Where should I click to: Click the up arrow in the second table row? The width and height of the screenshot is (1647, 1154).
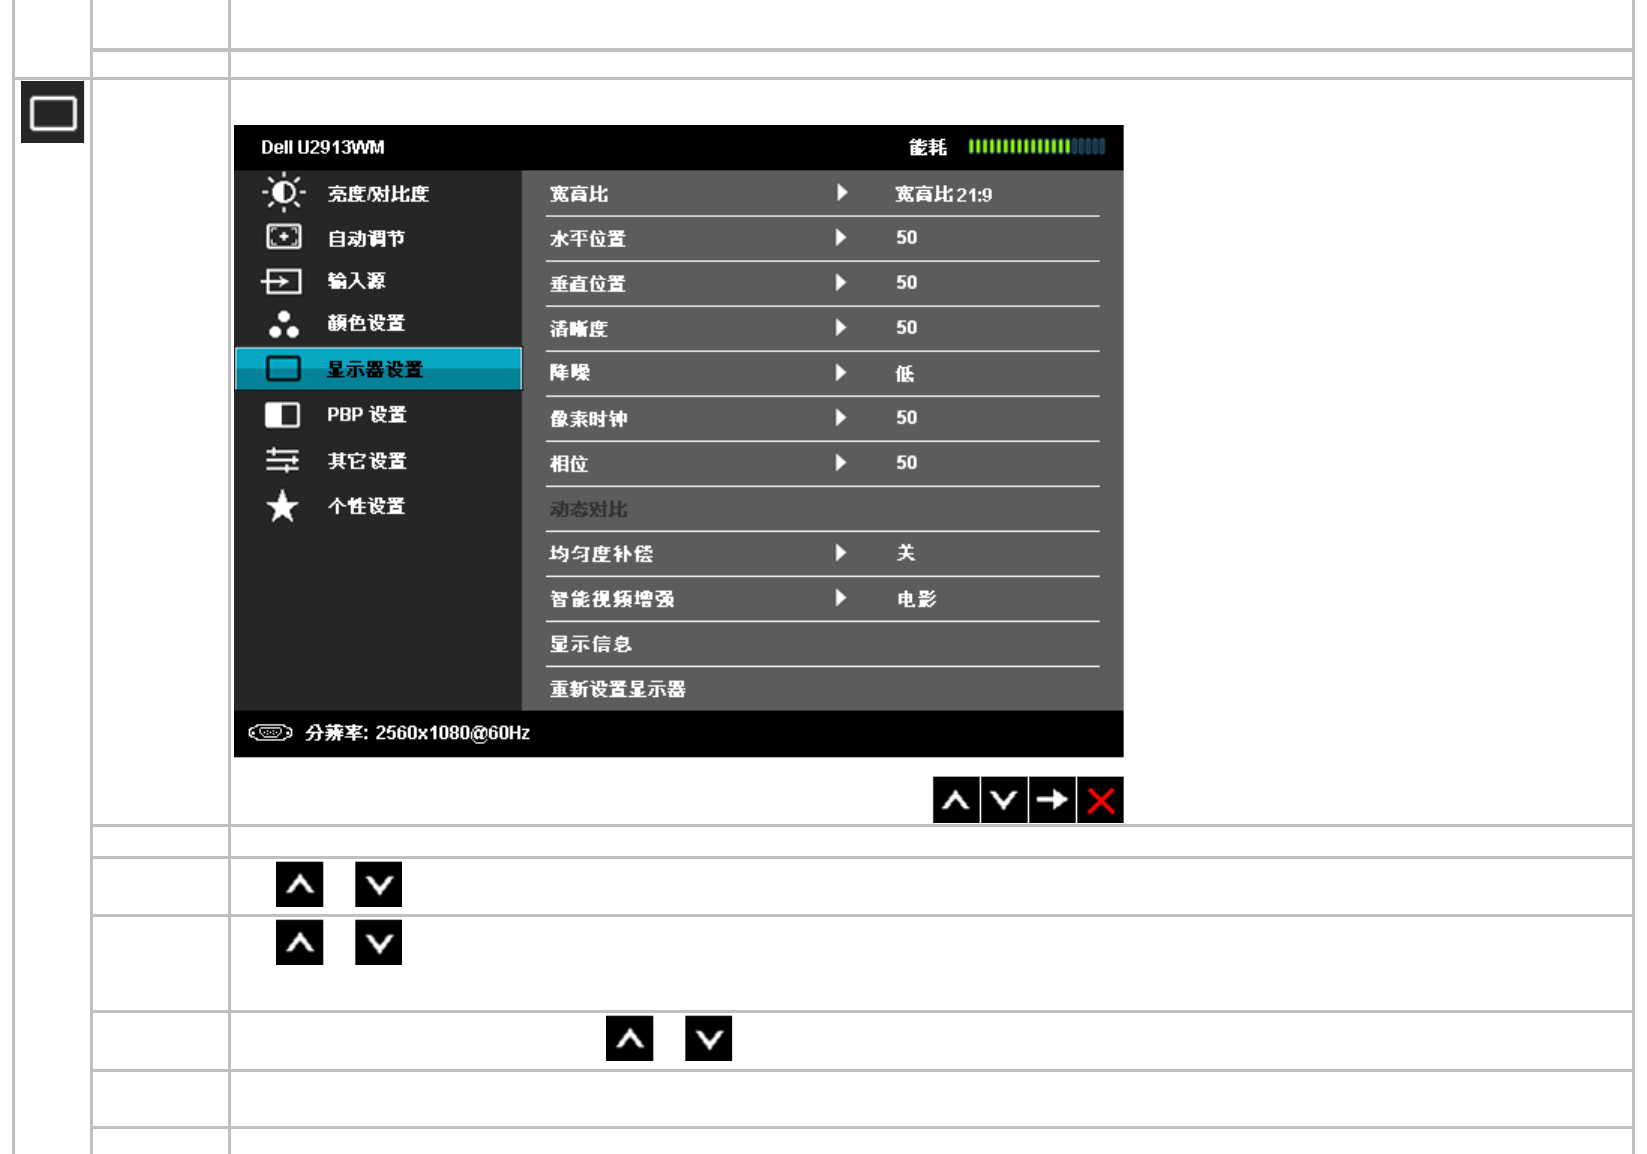(x=300, y=942)
